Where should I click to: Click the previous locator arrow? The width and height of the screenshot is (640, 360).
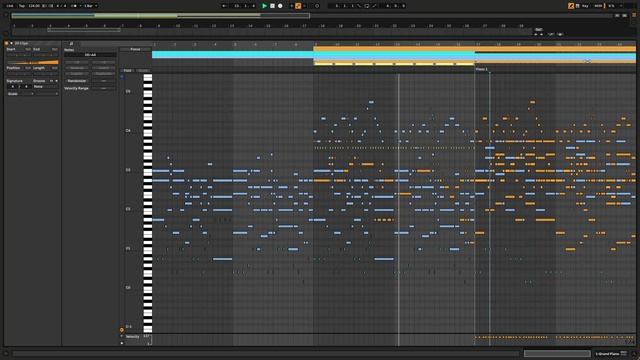(x=536, y=35)
